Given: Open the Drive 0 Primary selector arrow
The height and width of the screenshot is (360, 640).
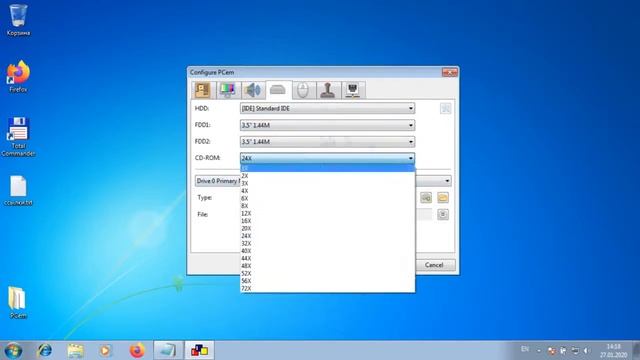Looking at the screenshot, I should [x=447, y=181].
